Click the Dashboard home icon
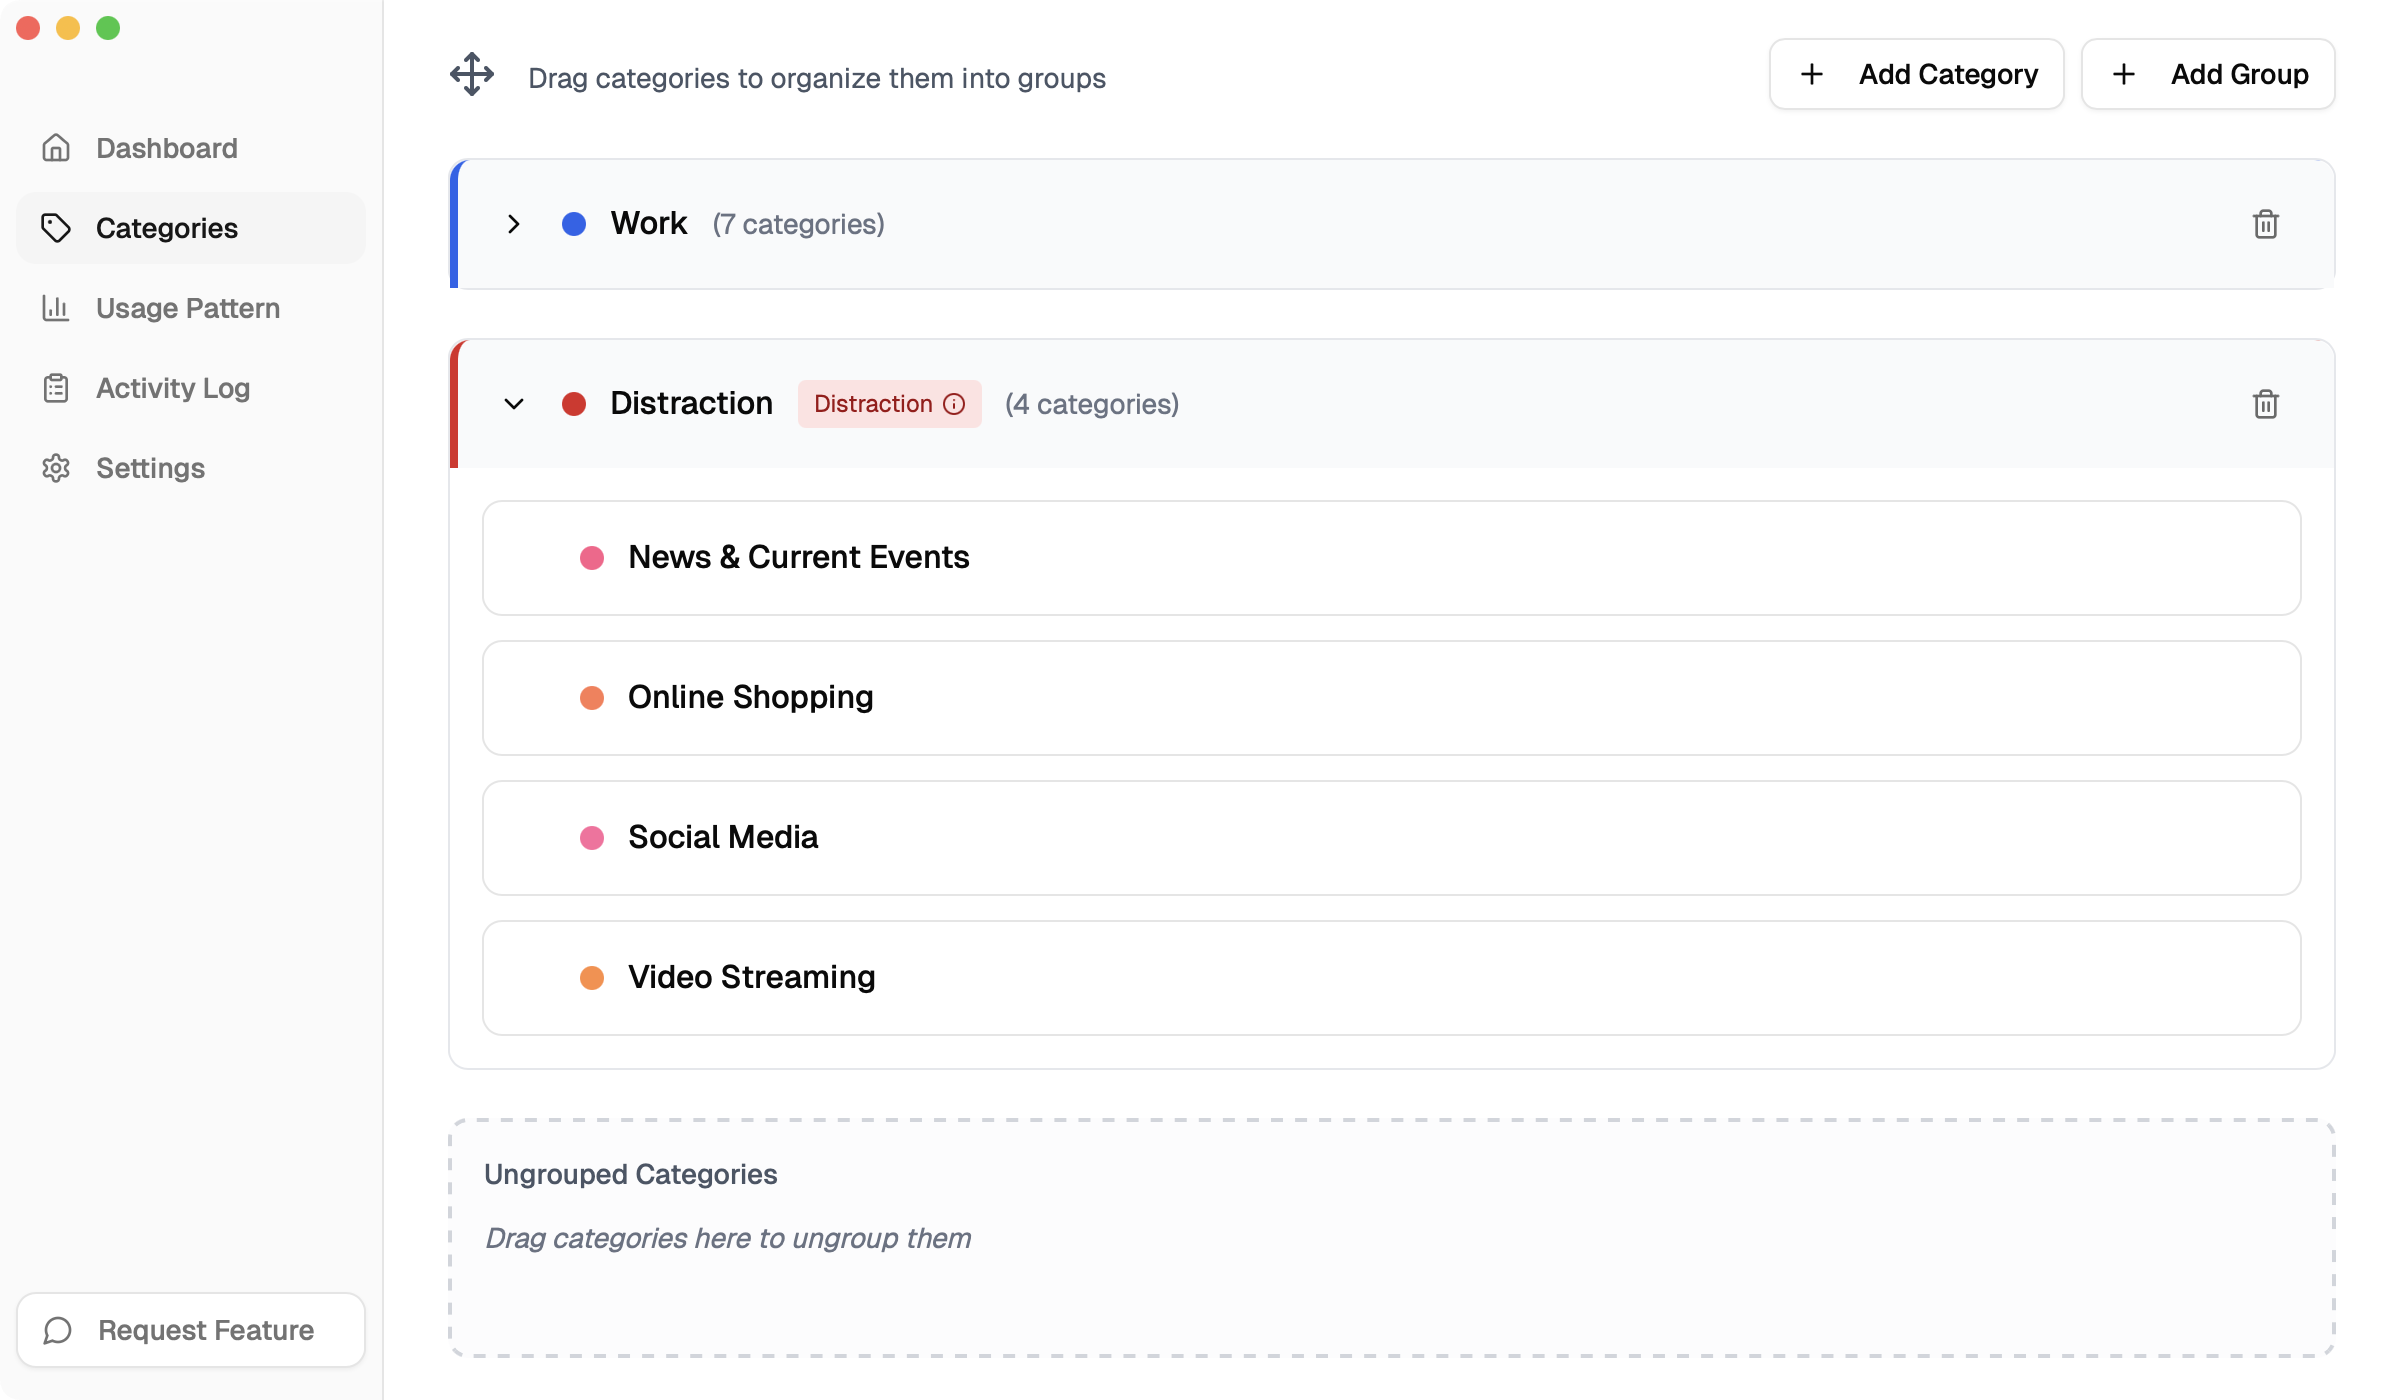2400x1400 pixels. [56, 148]
